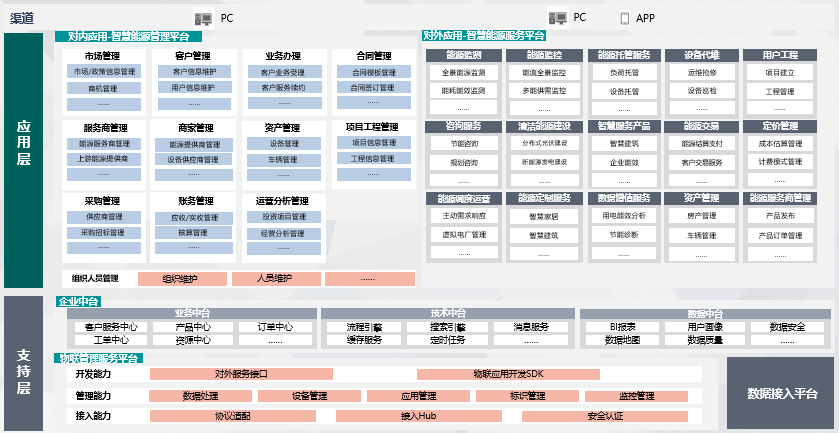Open 节能咨询 item
This screenshot has width=839, height=433.
[x=464, y=143]
